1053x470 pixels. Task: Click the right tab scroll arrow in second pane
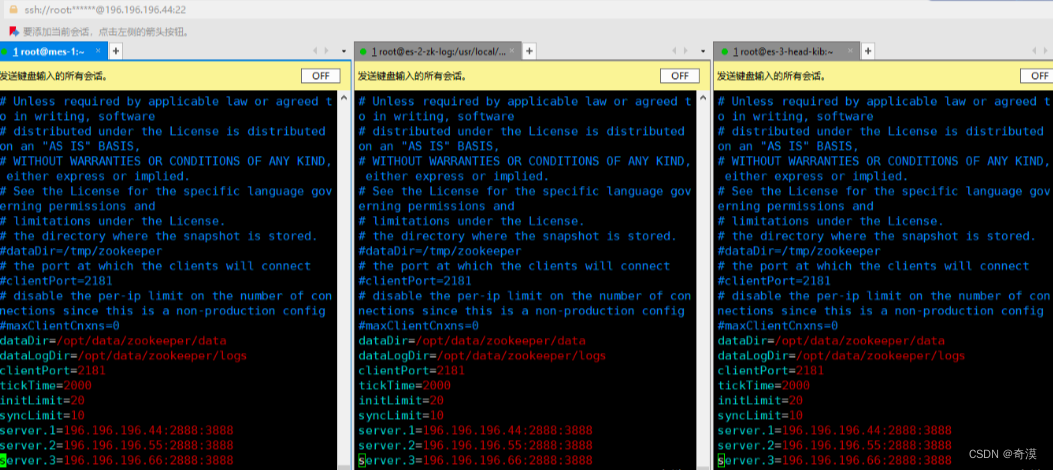(686, 51)
